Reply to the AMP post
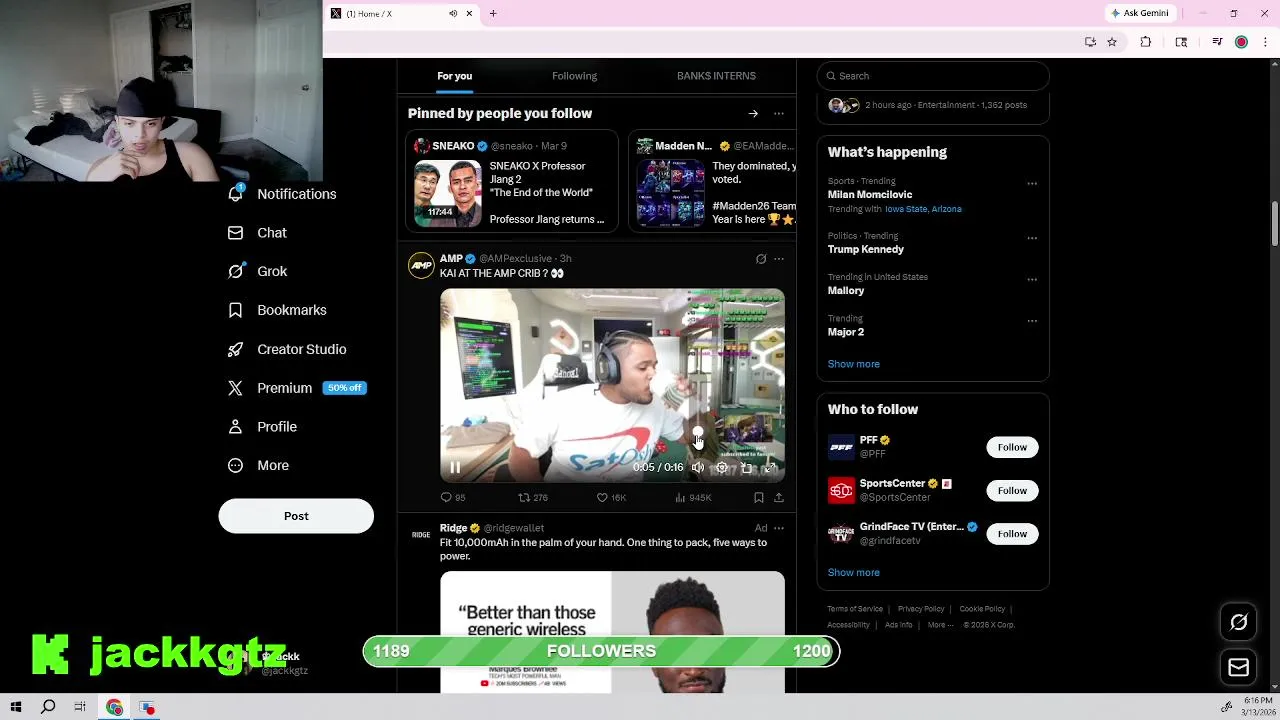Viewport: 1280px width, 720px height. coord(453,497)
